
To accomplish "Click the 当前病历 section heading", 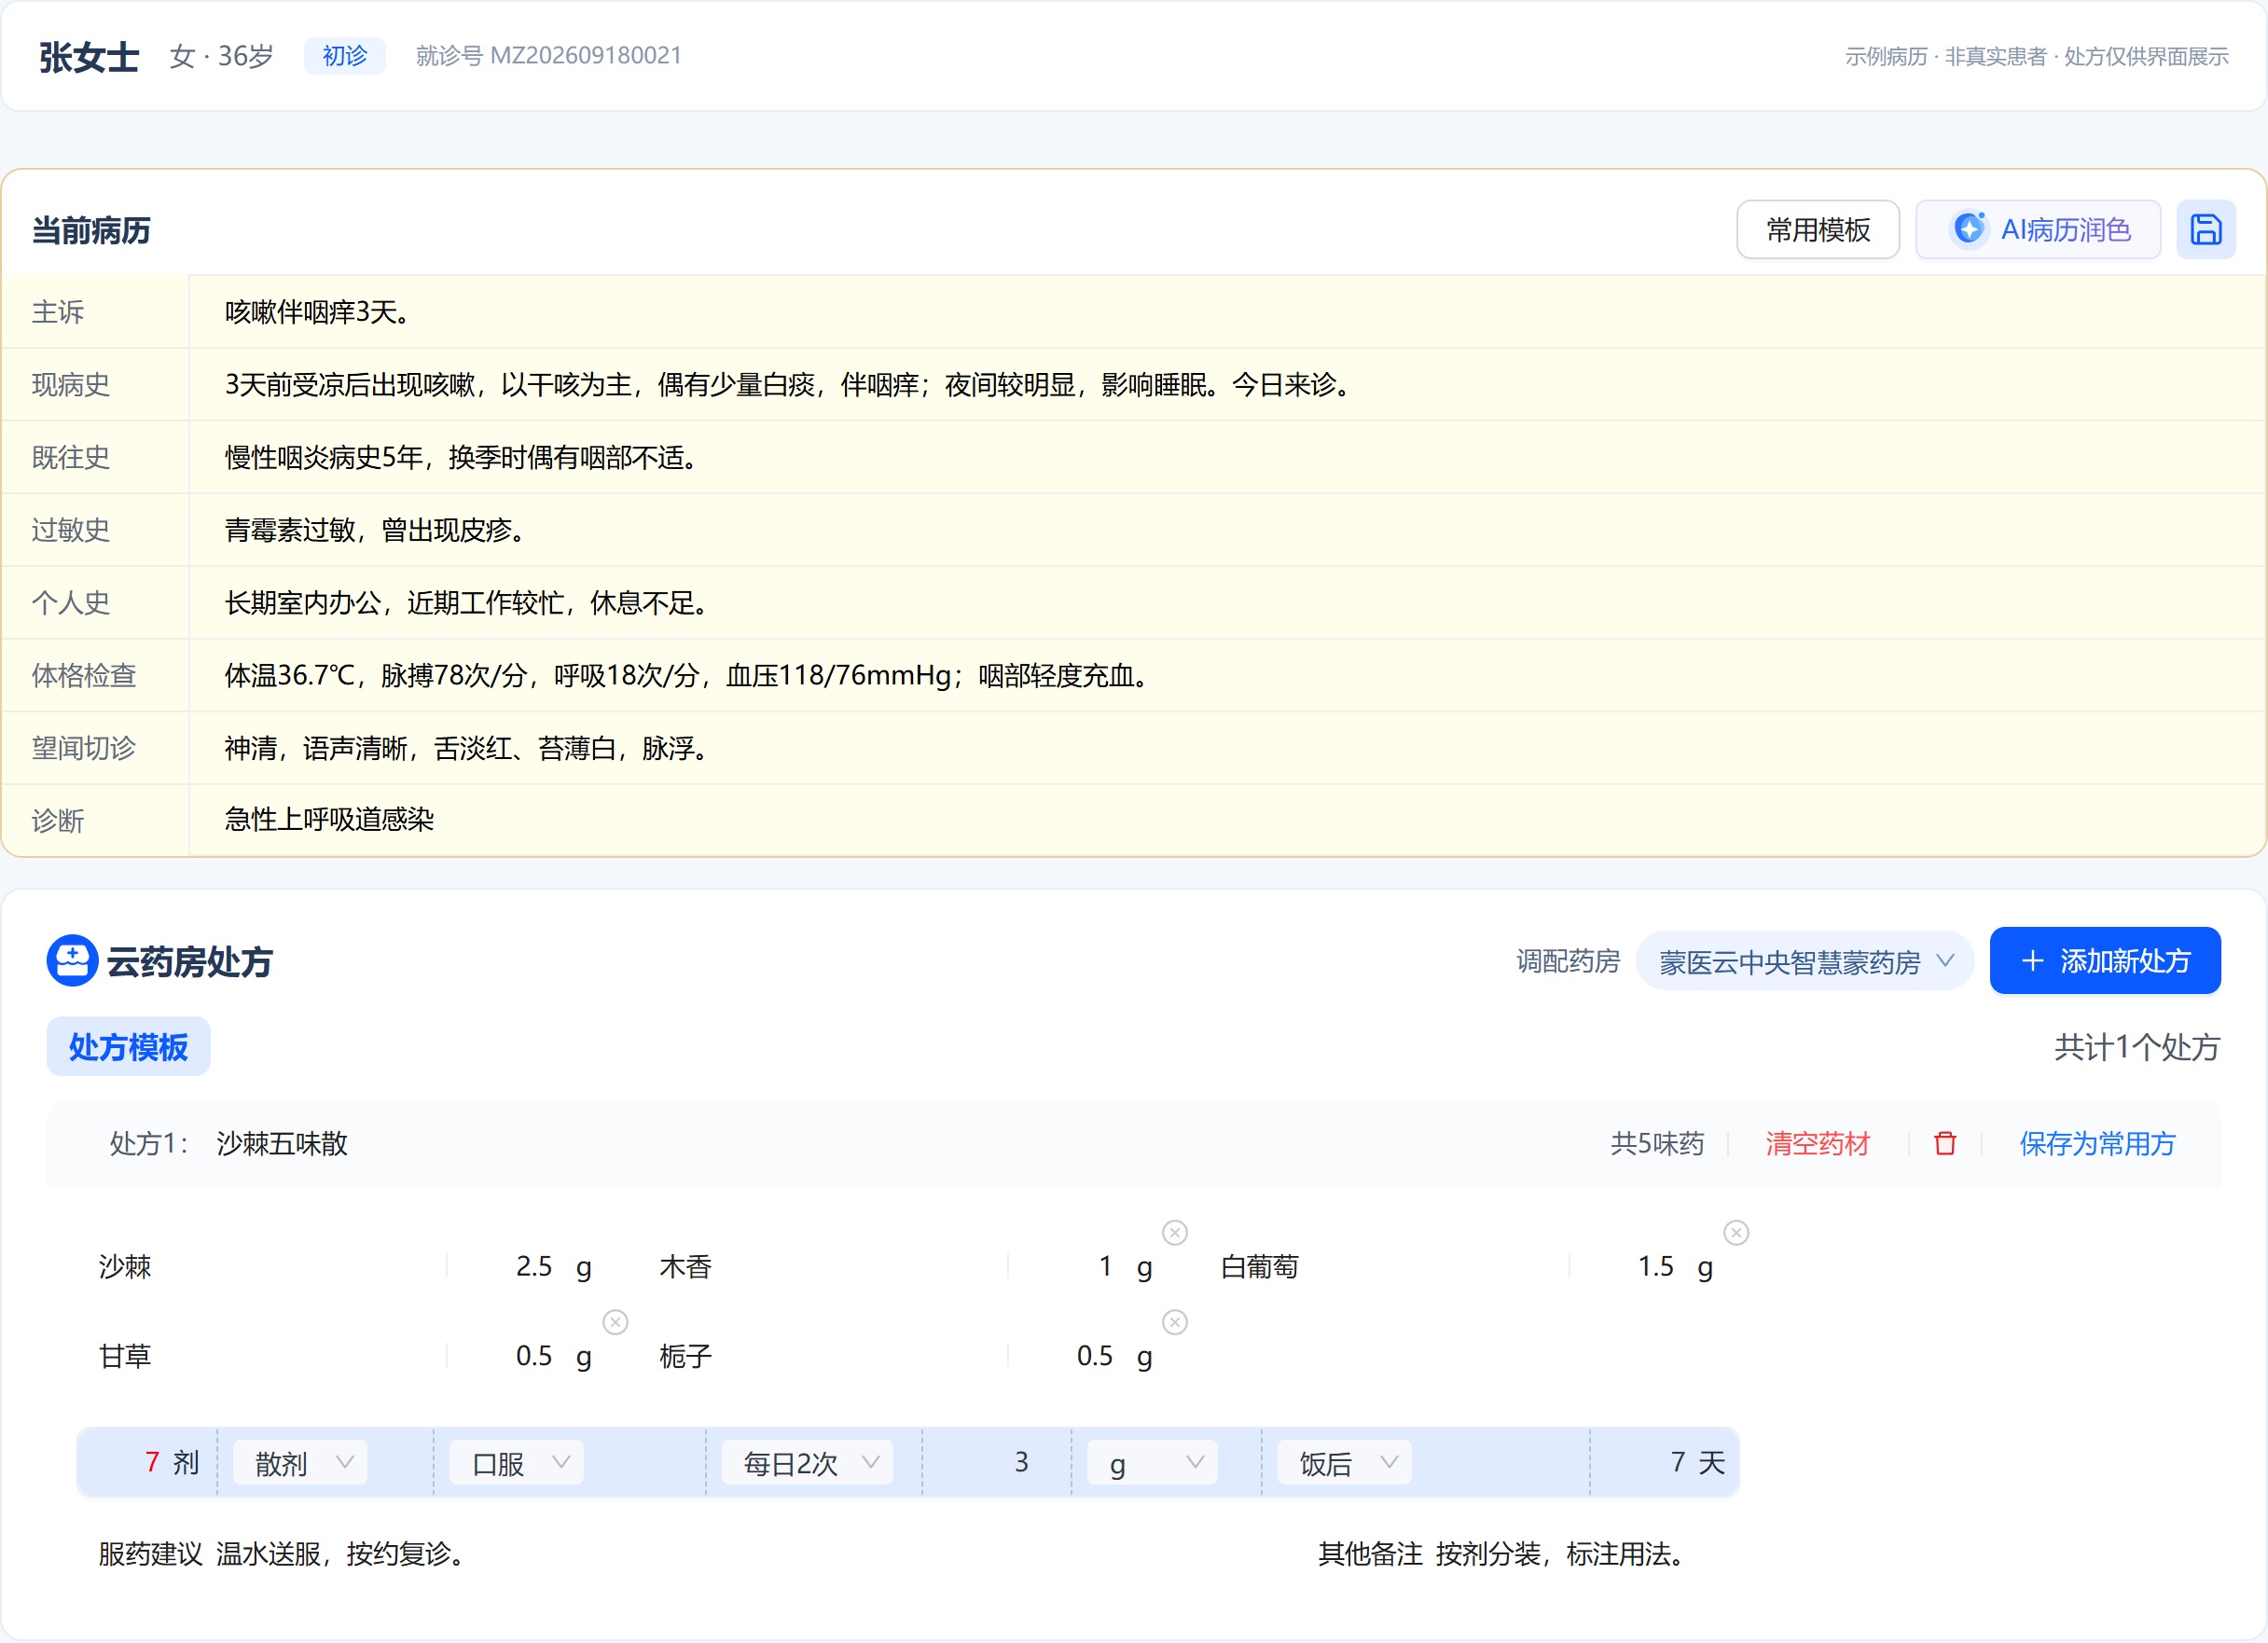I will click(91, 230).
